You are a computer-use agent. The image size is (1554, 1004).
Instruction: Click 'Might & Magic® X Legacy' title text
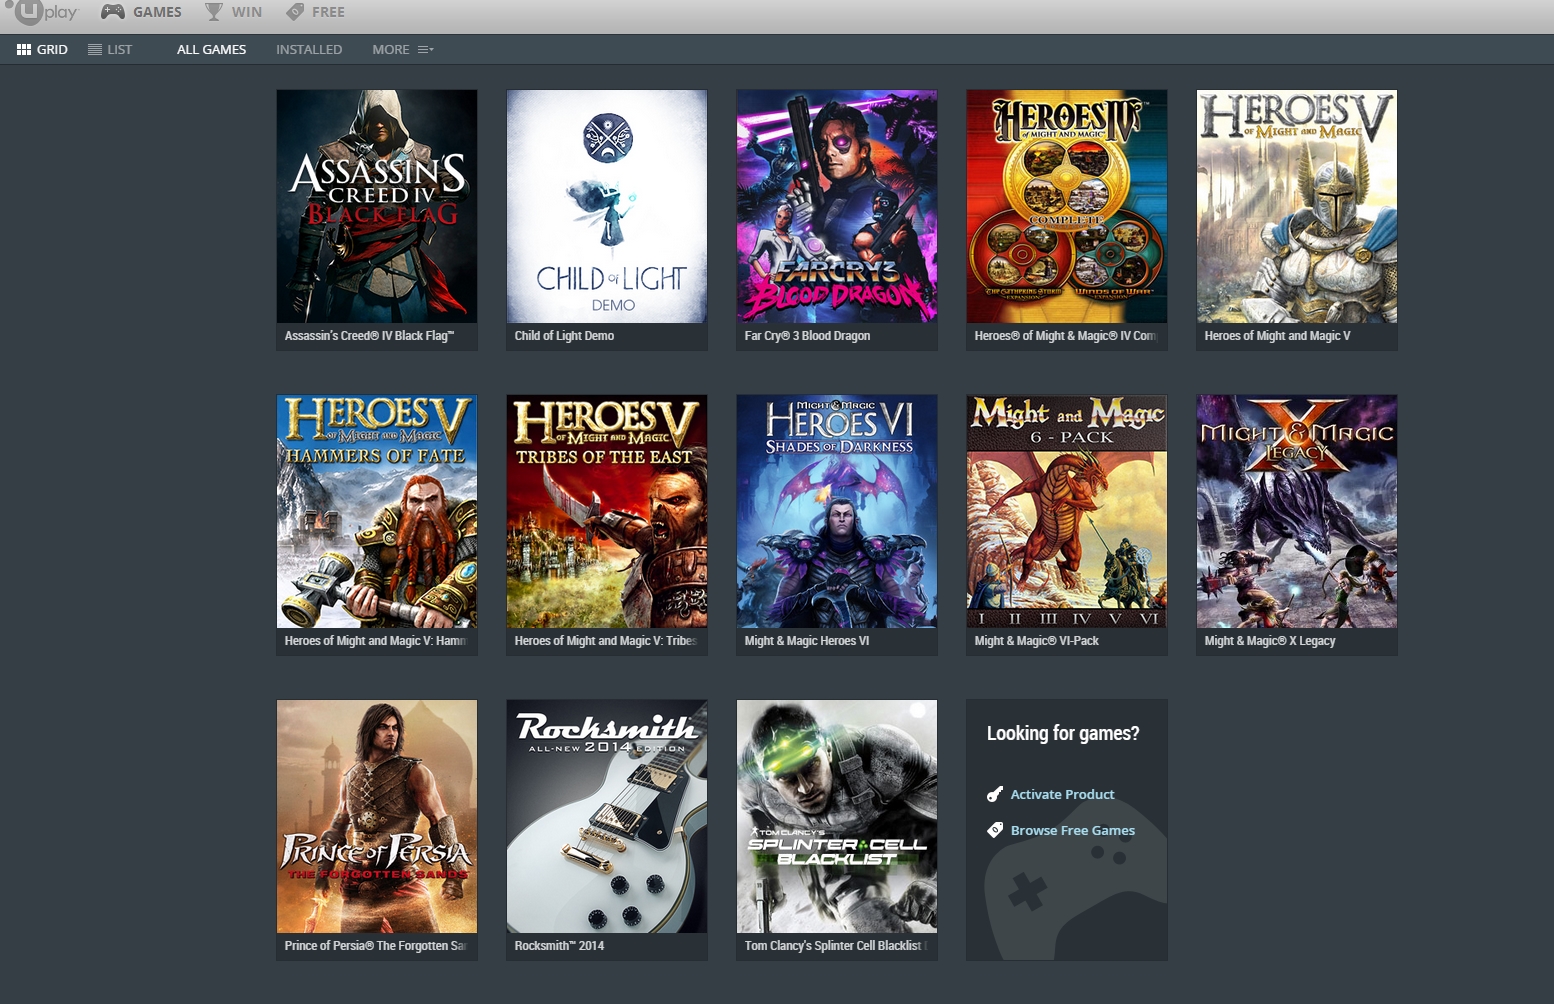click(1270, 641)
